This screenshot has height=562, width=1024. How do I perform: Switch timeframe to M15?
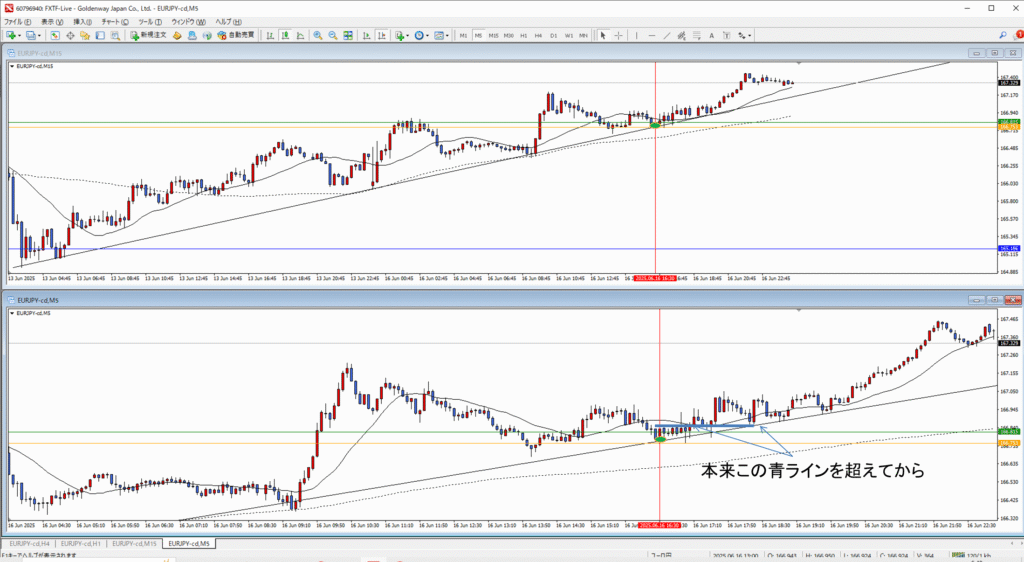pyautogui.click(x=493, y=35)
